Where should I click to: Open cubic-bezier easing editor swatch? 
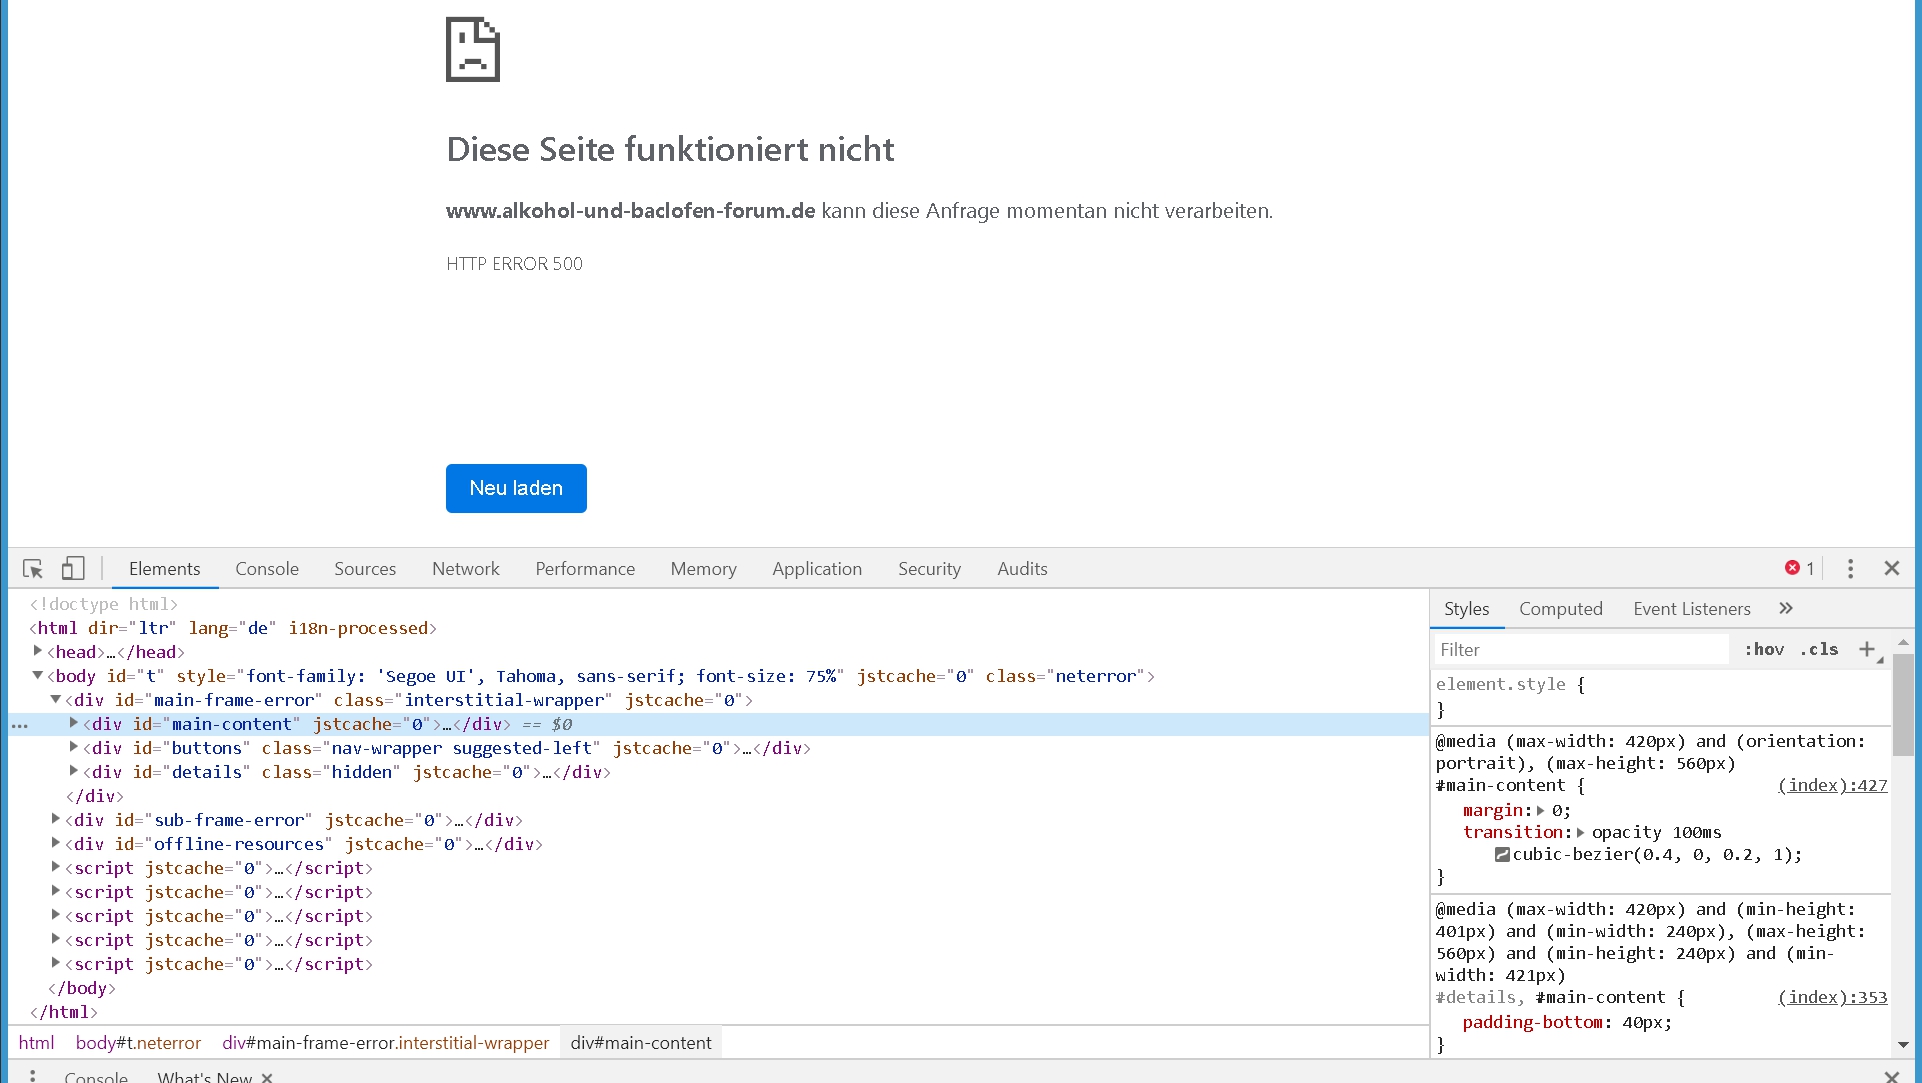click(x=1502, y=854)
